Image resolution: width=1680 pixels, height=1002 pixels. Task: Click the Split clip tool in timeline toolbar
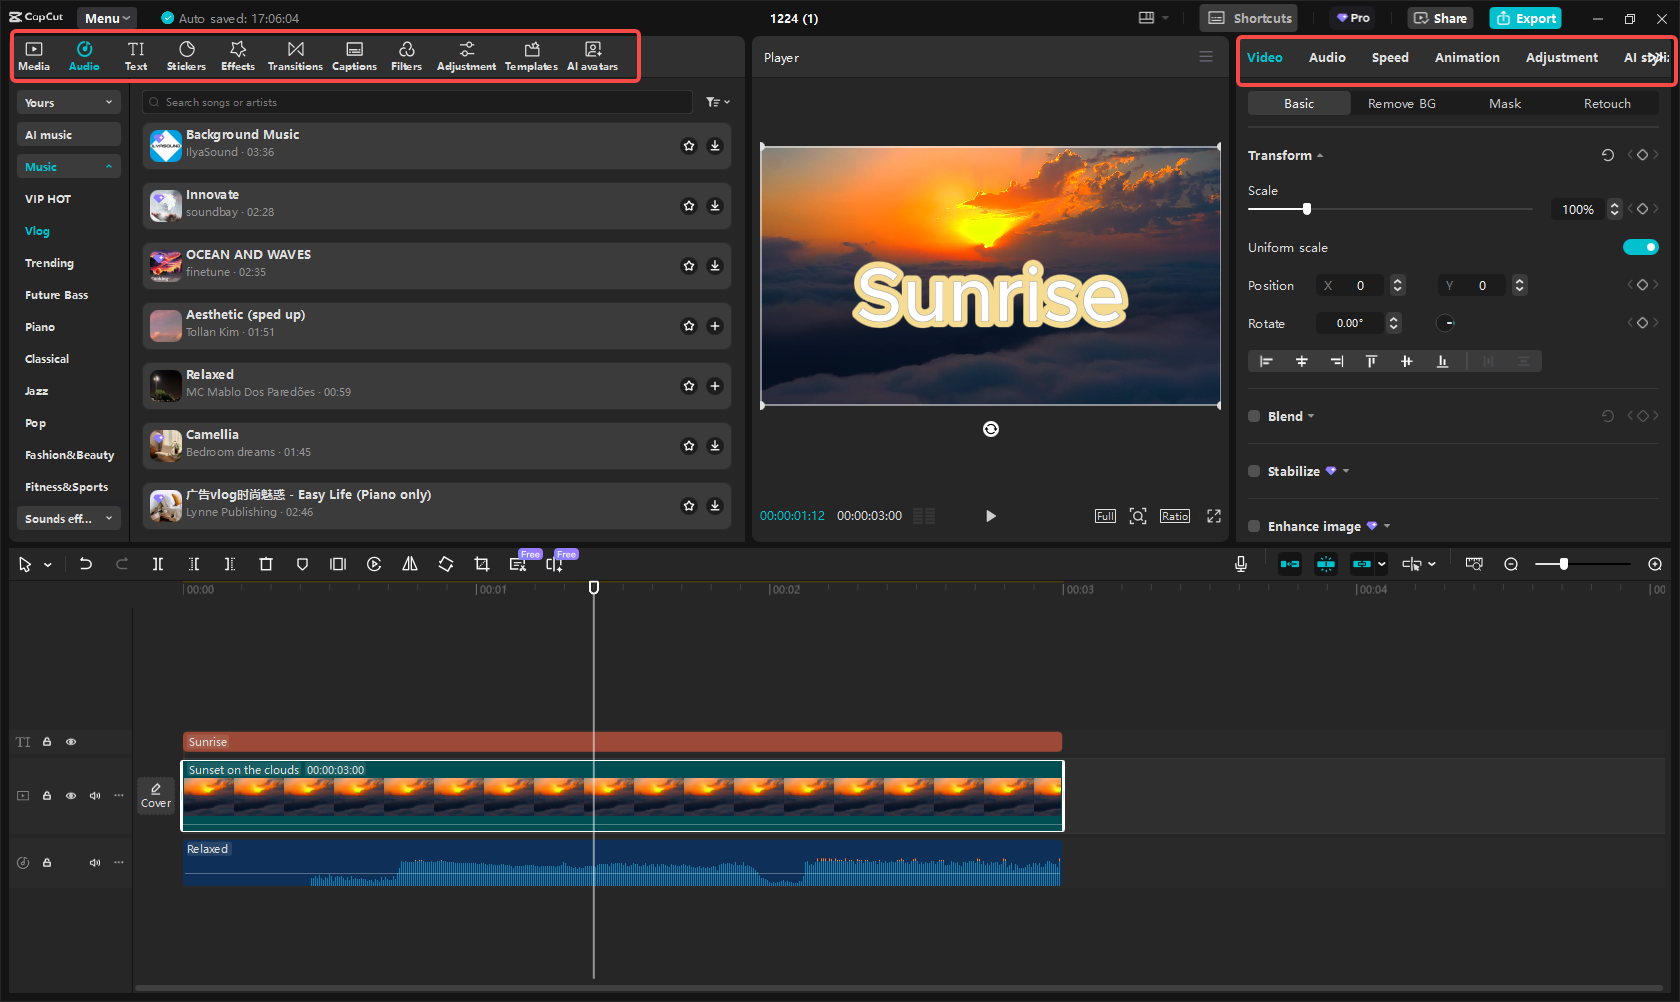point(158,564)
